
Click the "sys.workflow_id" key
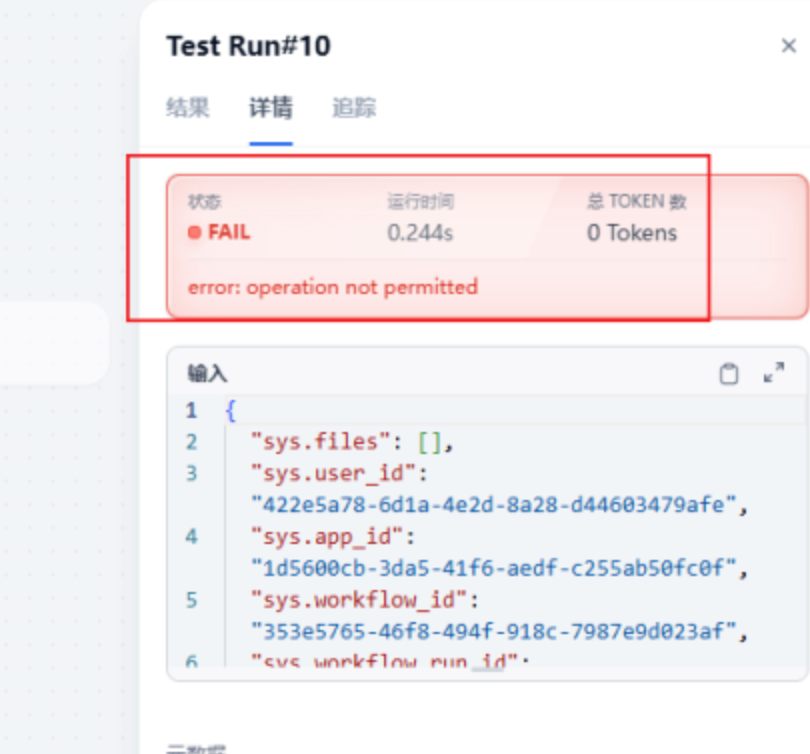pyautogui.click(x=360, y=600)
